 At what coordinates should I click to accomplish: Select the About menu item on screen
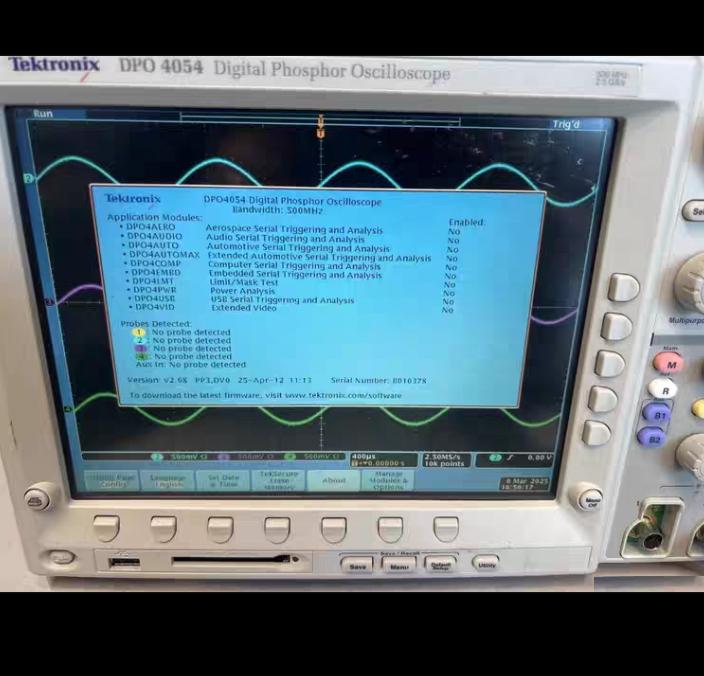pyautogui.click(x=334, y=481)
